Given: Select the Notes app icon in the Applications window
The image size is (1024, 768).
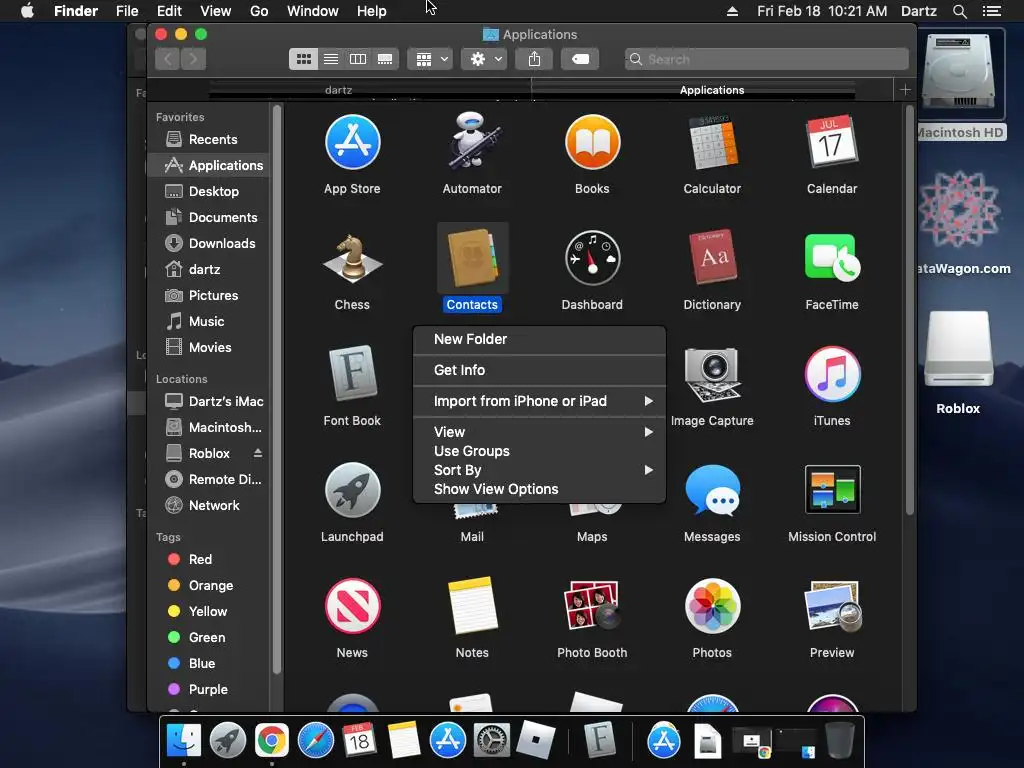Looking at the screenshot, I should point(473,606).
